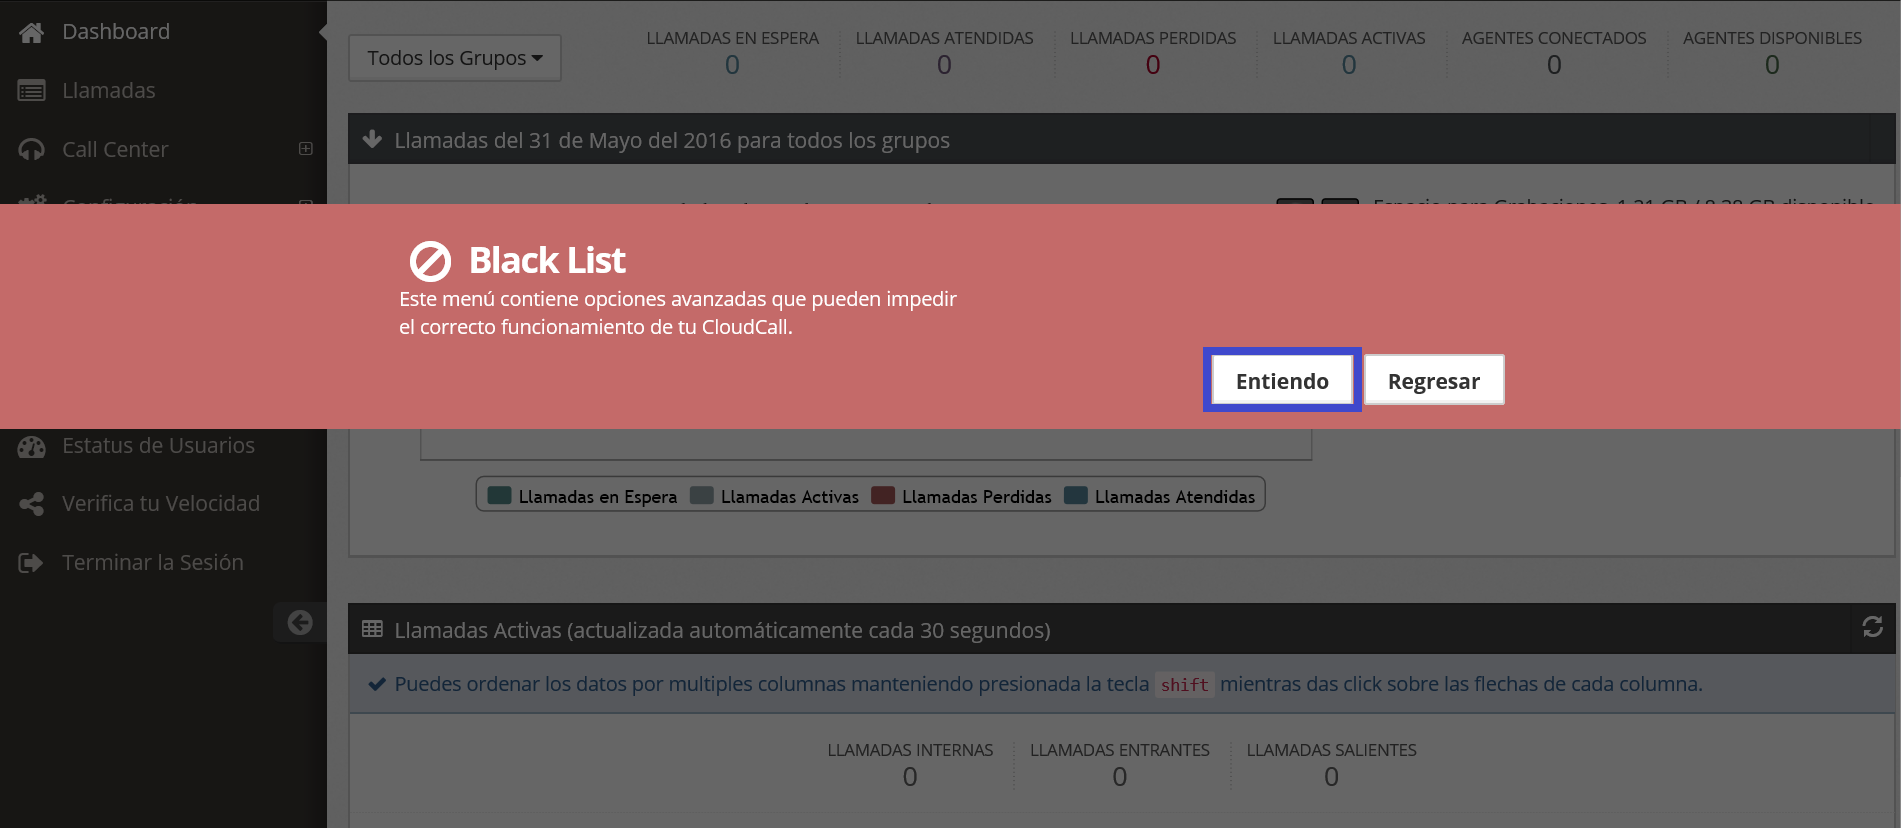Viewport: 1901px width, 828px height.
Task: Click the LLAMADAS ATENDIDAS counter value
Action: [944, 65]
